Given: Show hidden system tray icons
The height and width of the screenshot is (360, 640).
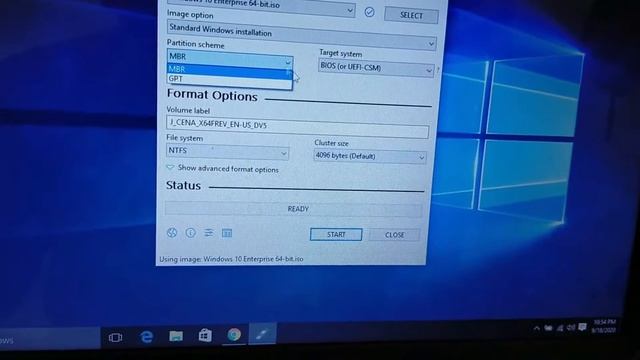Looking at the screenshot, I should tap(537, 328).
